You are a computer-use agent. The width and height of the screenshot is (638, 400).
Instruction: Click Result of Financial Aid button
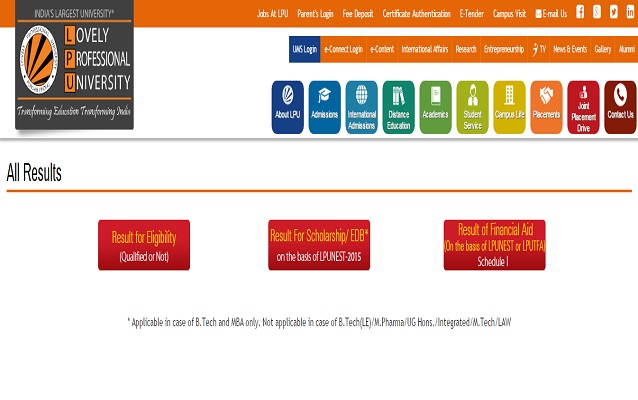point(494,245)
